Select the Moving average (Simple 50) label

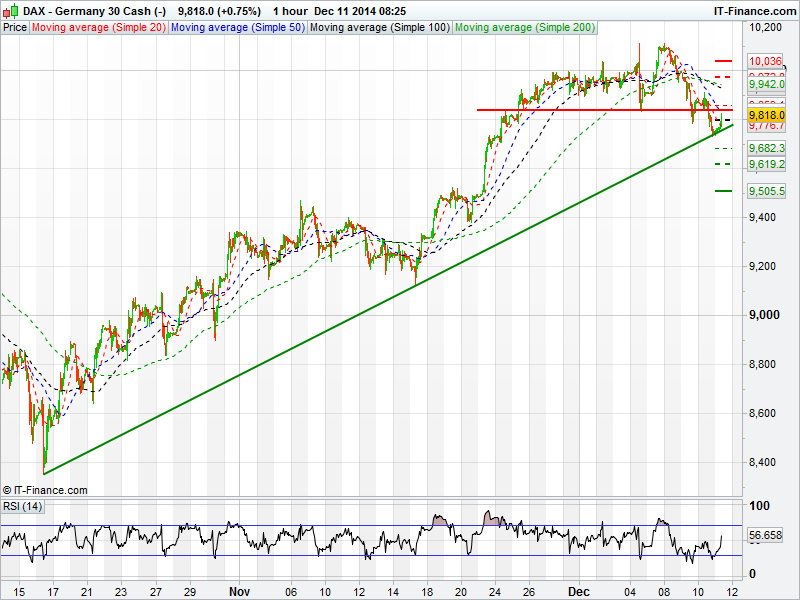tap(237, 28)
